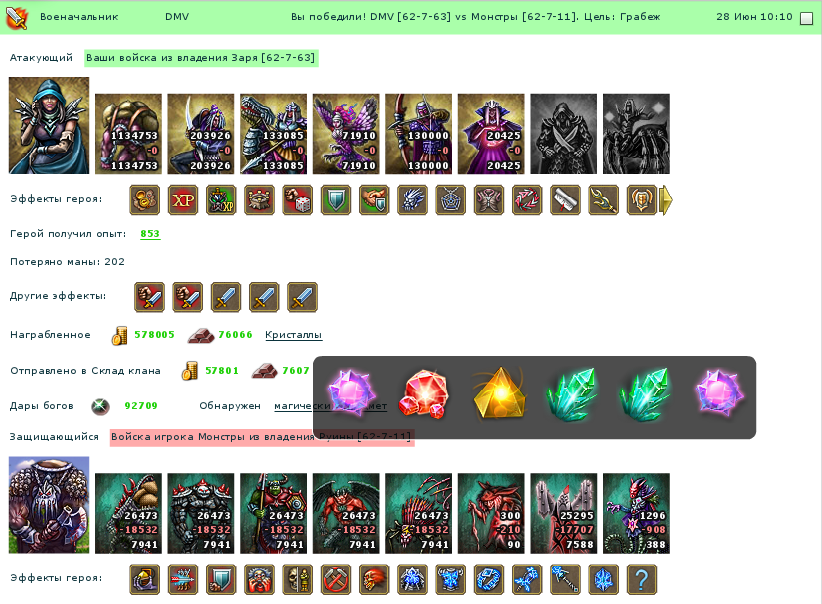Select the purple harpy unit with 71910 troops
Viewport: 822px width, 604px height.
tap(346, 134)
